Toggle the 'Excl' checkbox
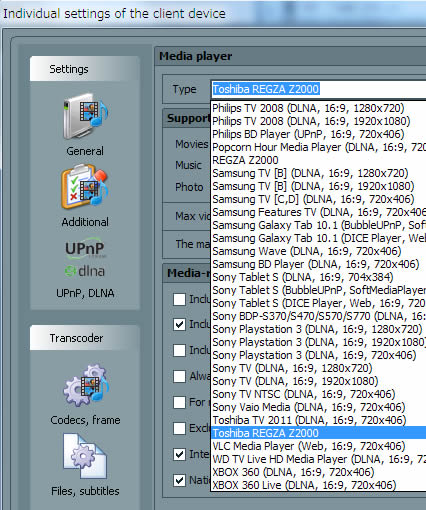This screenshot has width=426, height=510. tap(179, 428)
